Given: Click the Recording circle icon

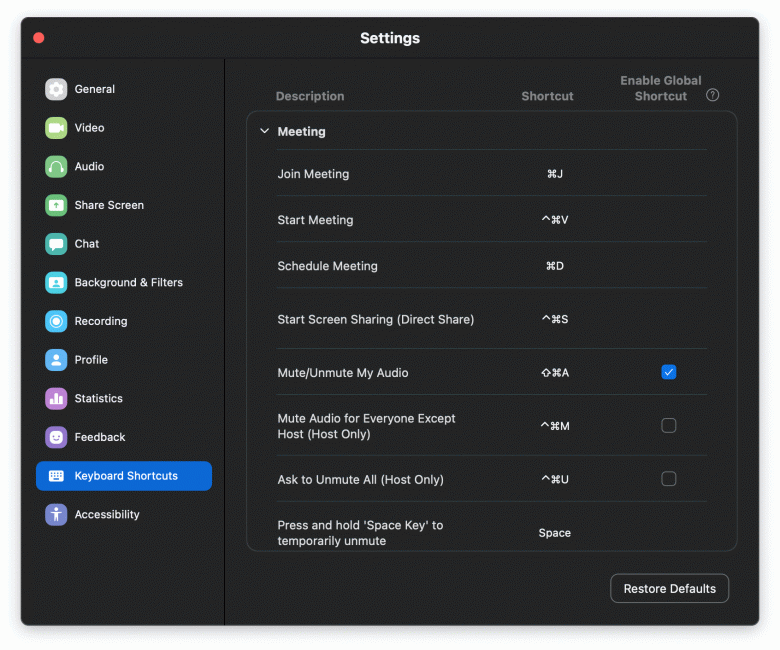Looking at the screenshot, I should (56, 321).
